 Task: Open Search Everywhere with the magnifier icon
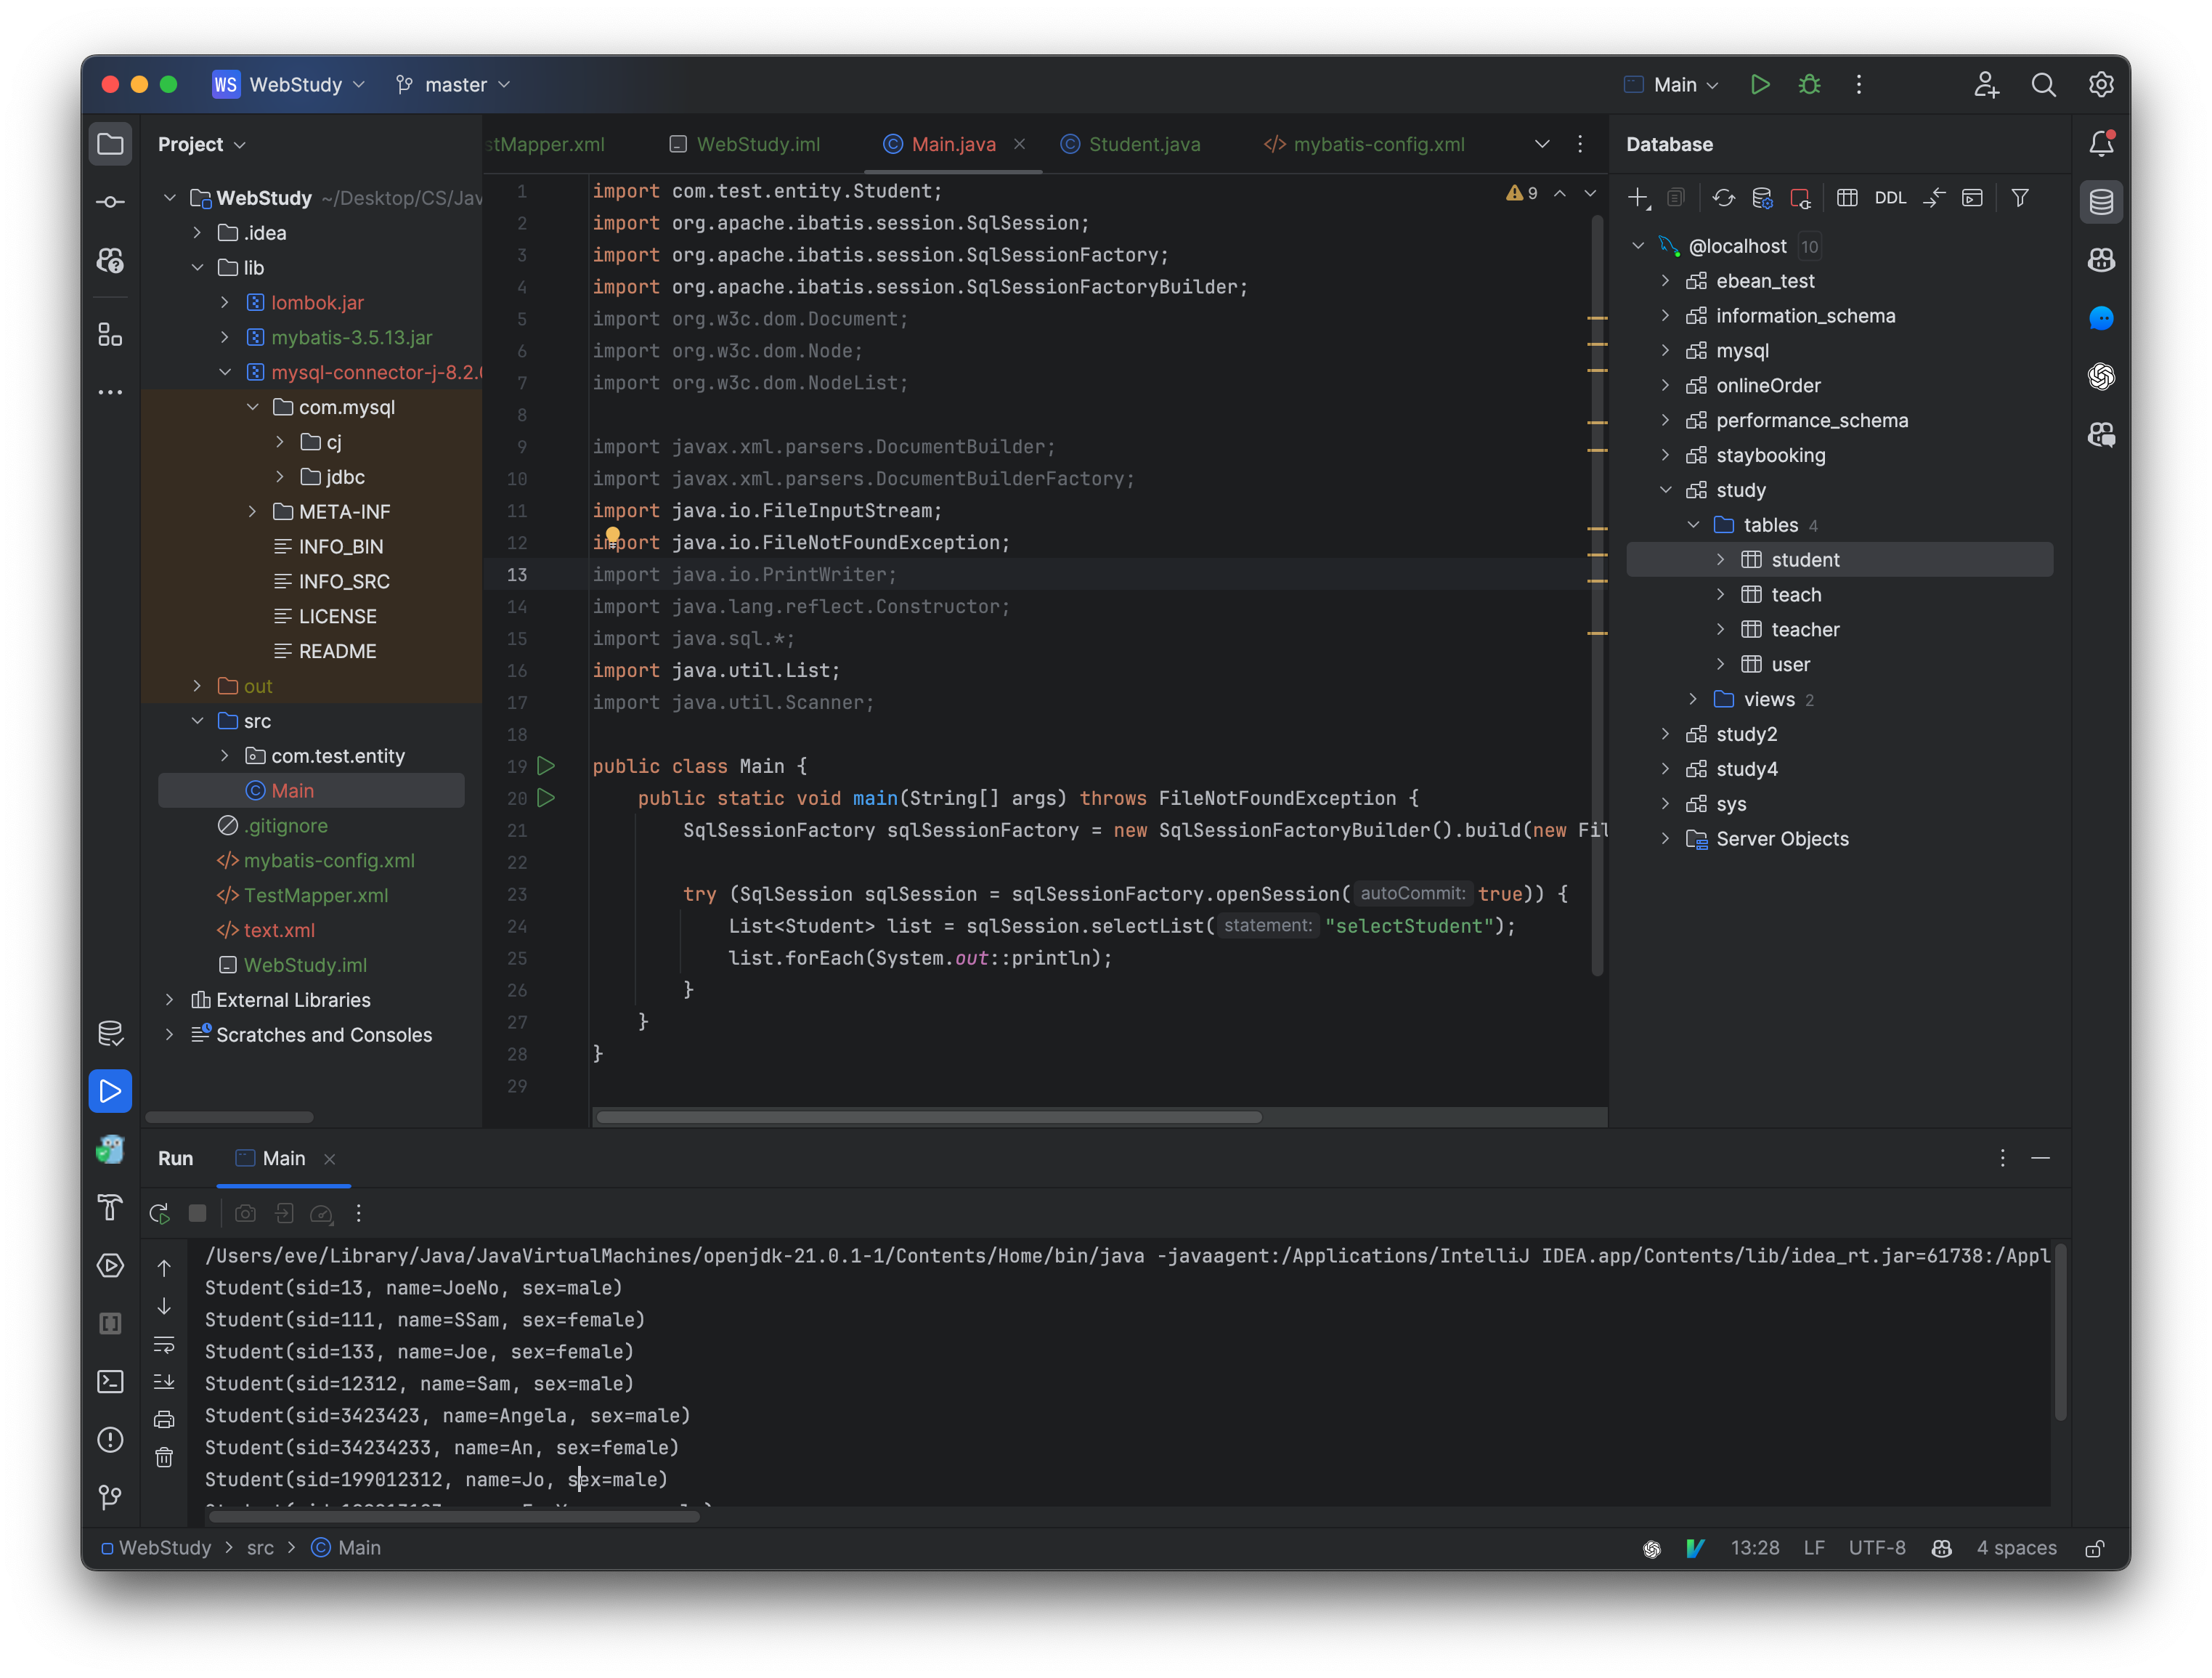pyautogui.click(x=2044, y=84)
